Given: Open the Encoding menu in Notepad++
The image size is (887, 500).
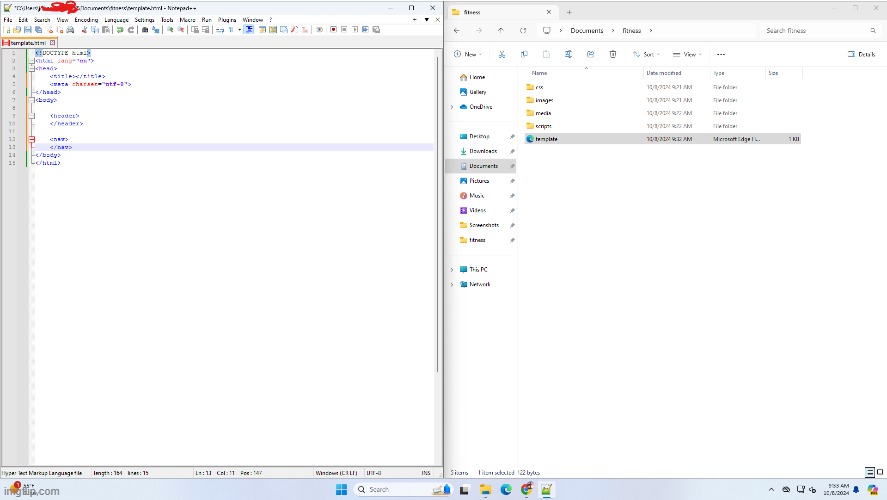Looking at the screenshot, I should click(86, 20).
